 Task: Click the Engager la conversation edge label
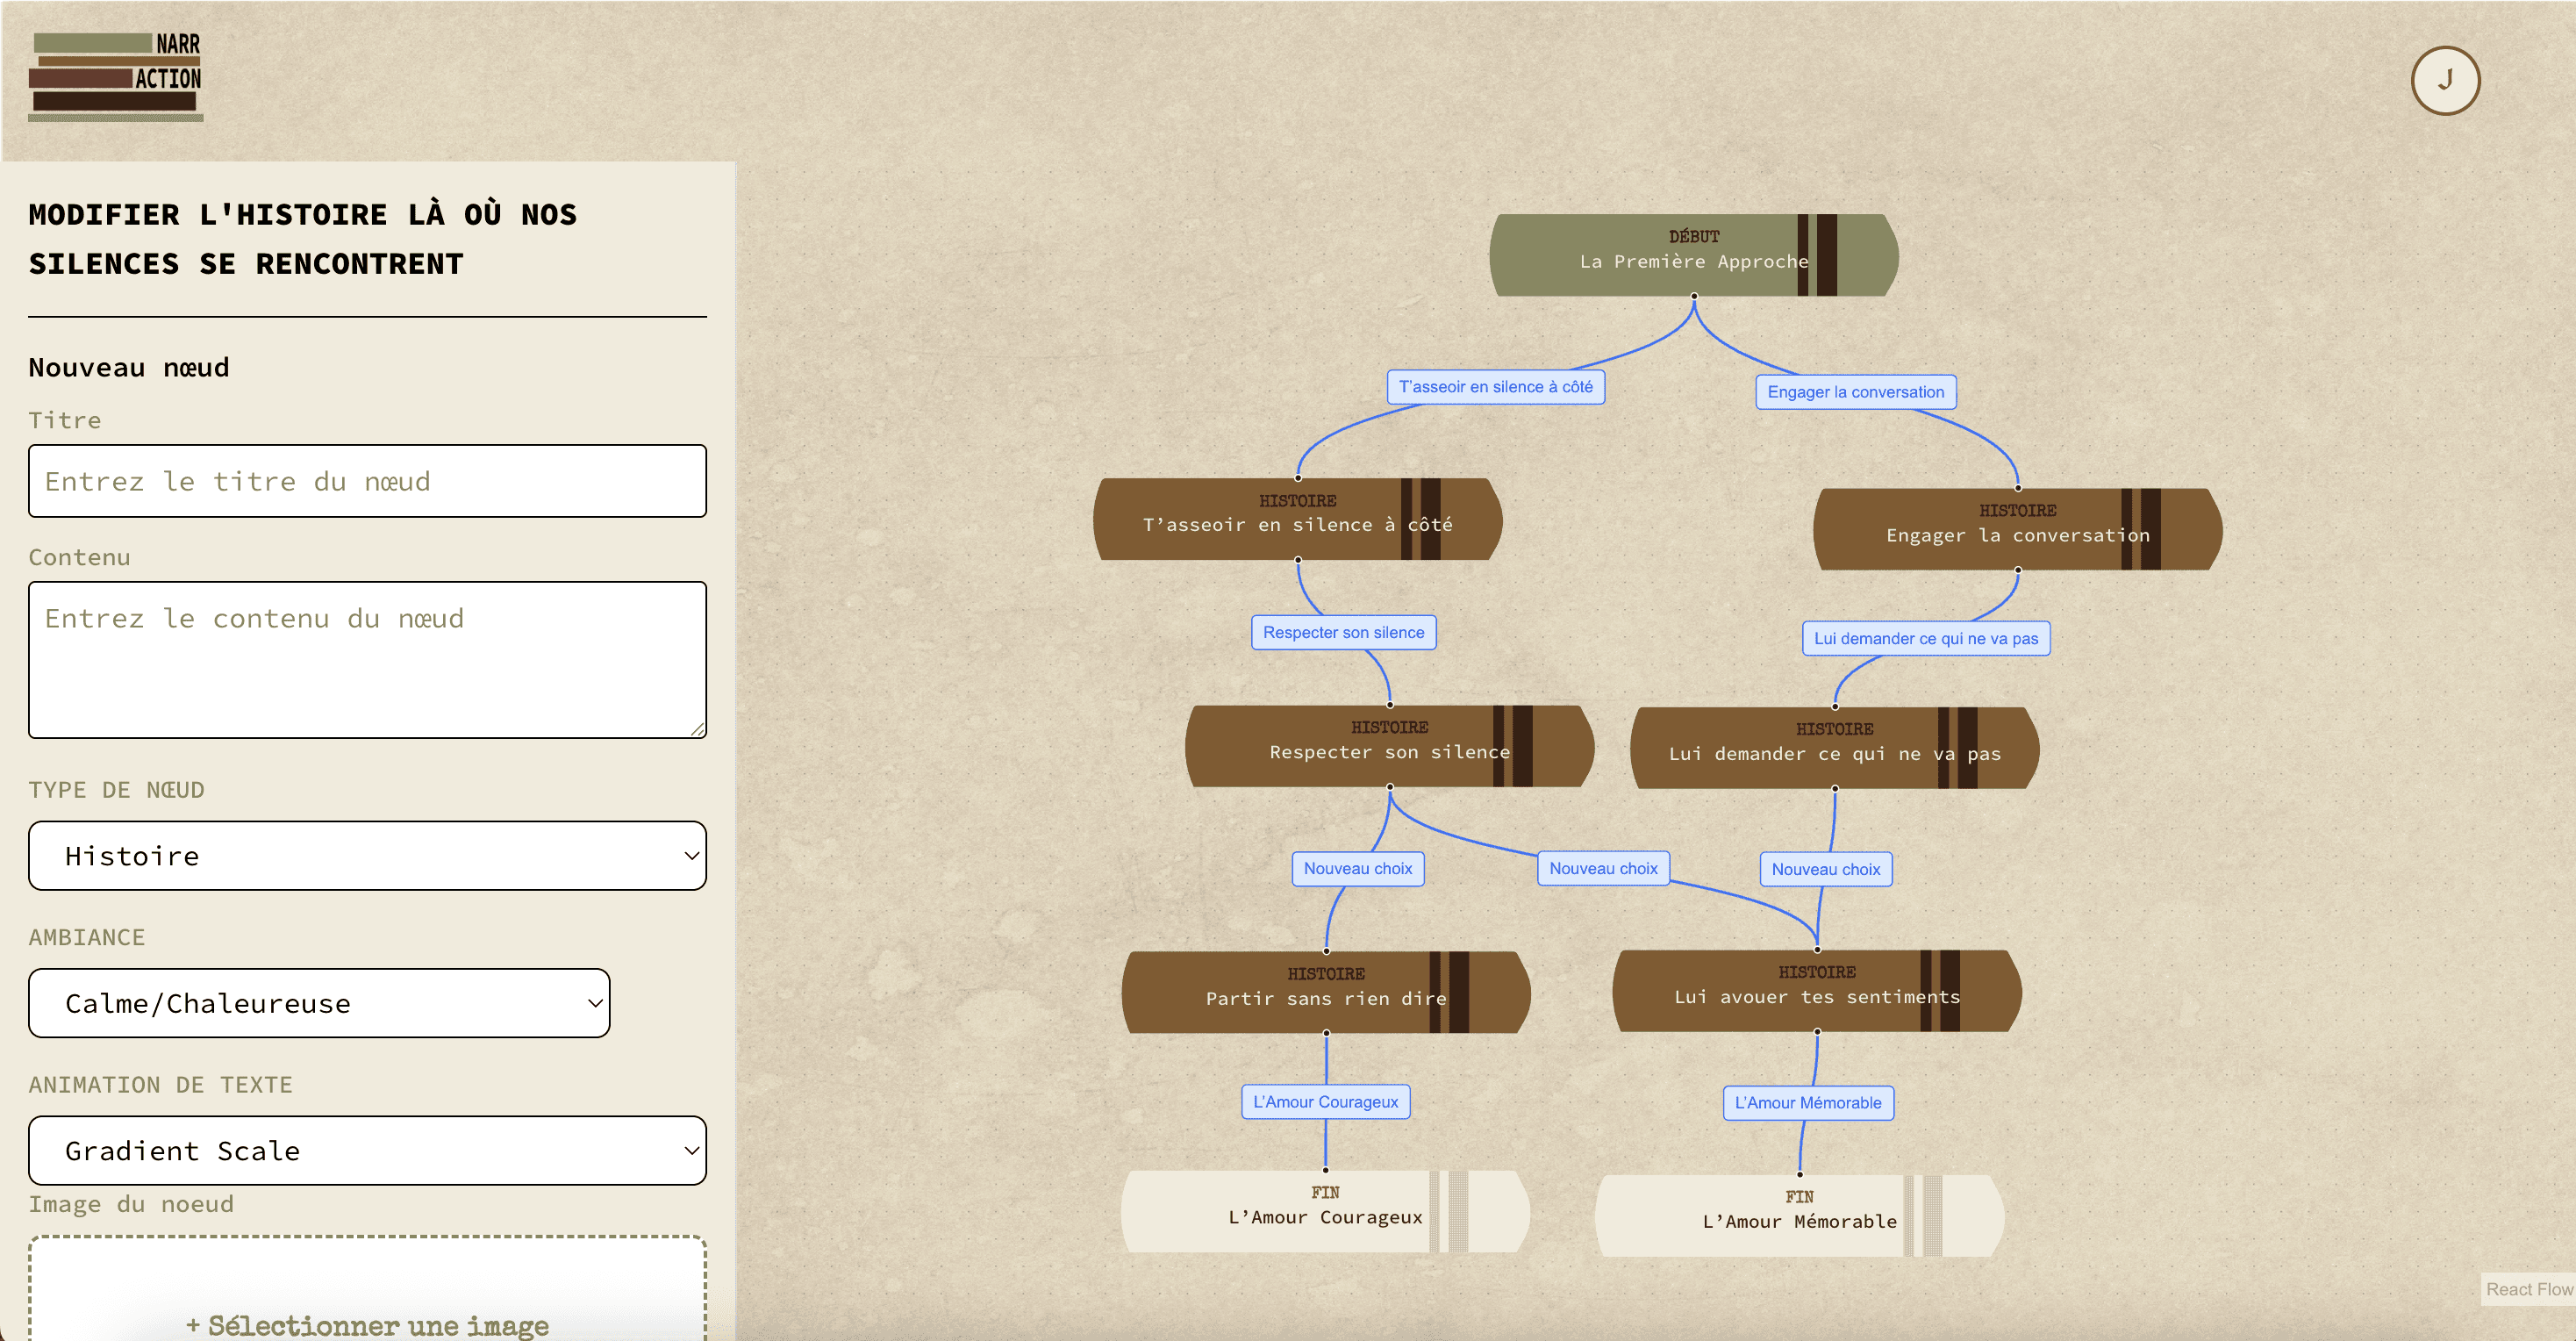click(1855, 392)
